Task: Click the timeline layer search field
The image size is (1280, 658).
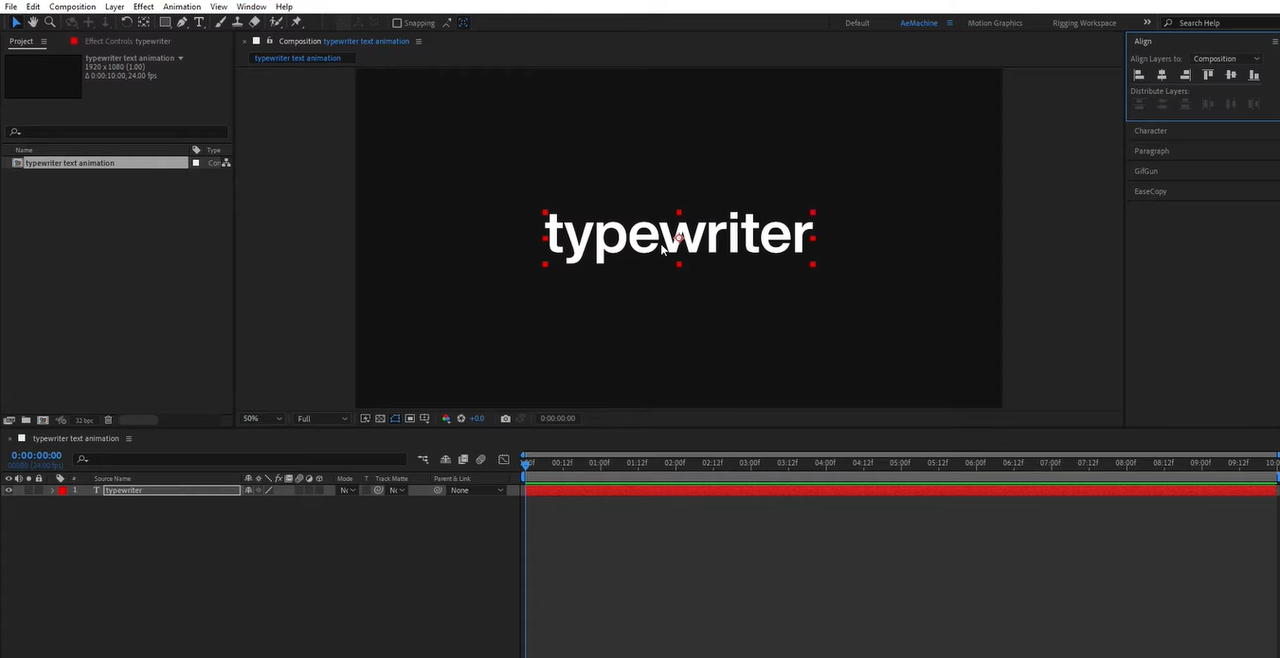Action: [241, 460]
